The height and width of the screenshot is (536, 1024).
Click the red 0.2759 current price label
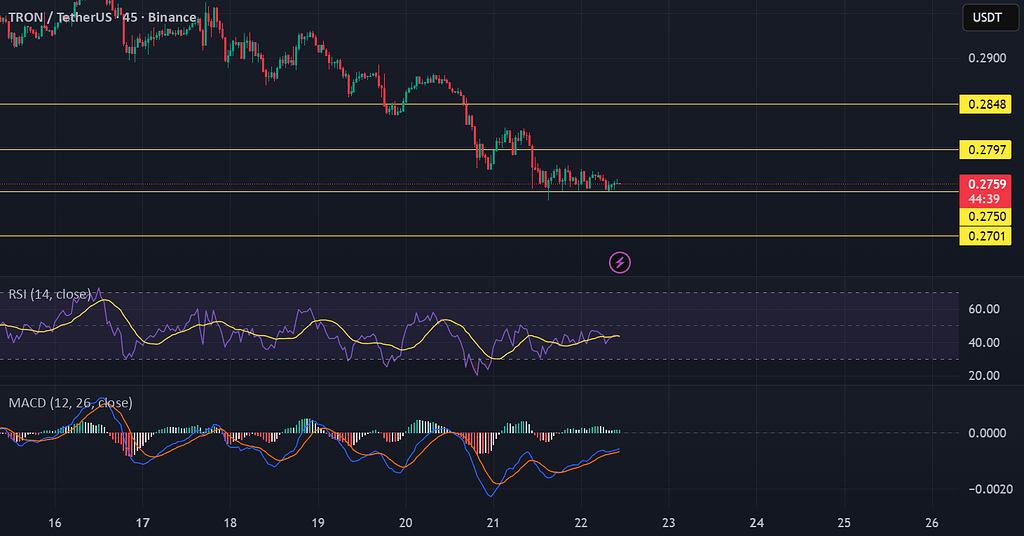(x=985, y=184)
